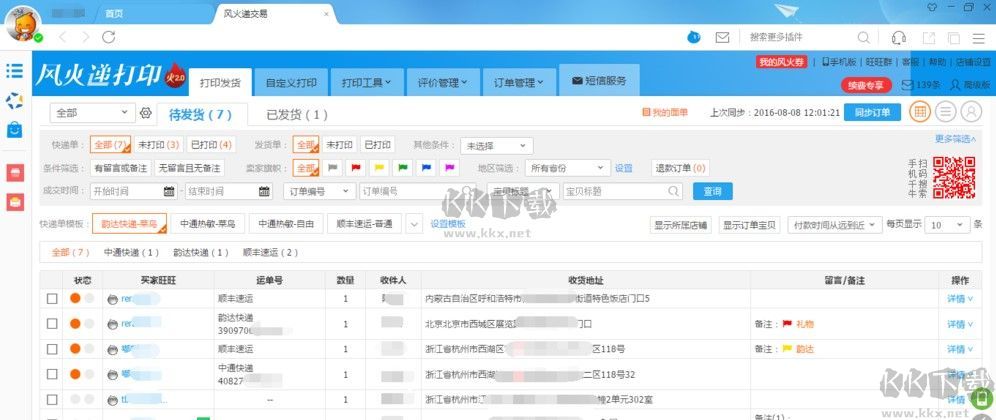Select 有留言或备注 condition filter
Viewport: 996px width, 420px height.
click(x=121, y=168)
